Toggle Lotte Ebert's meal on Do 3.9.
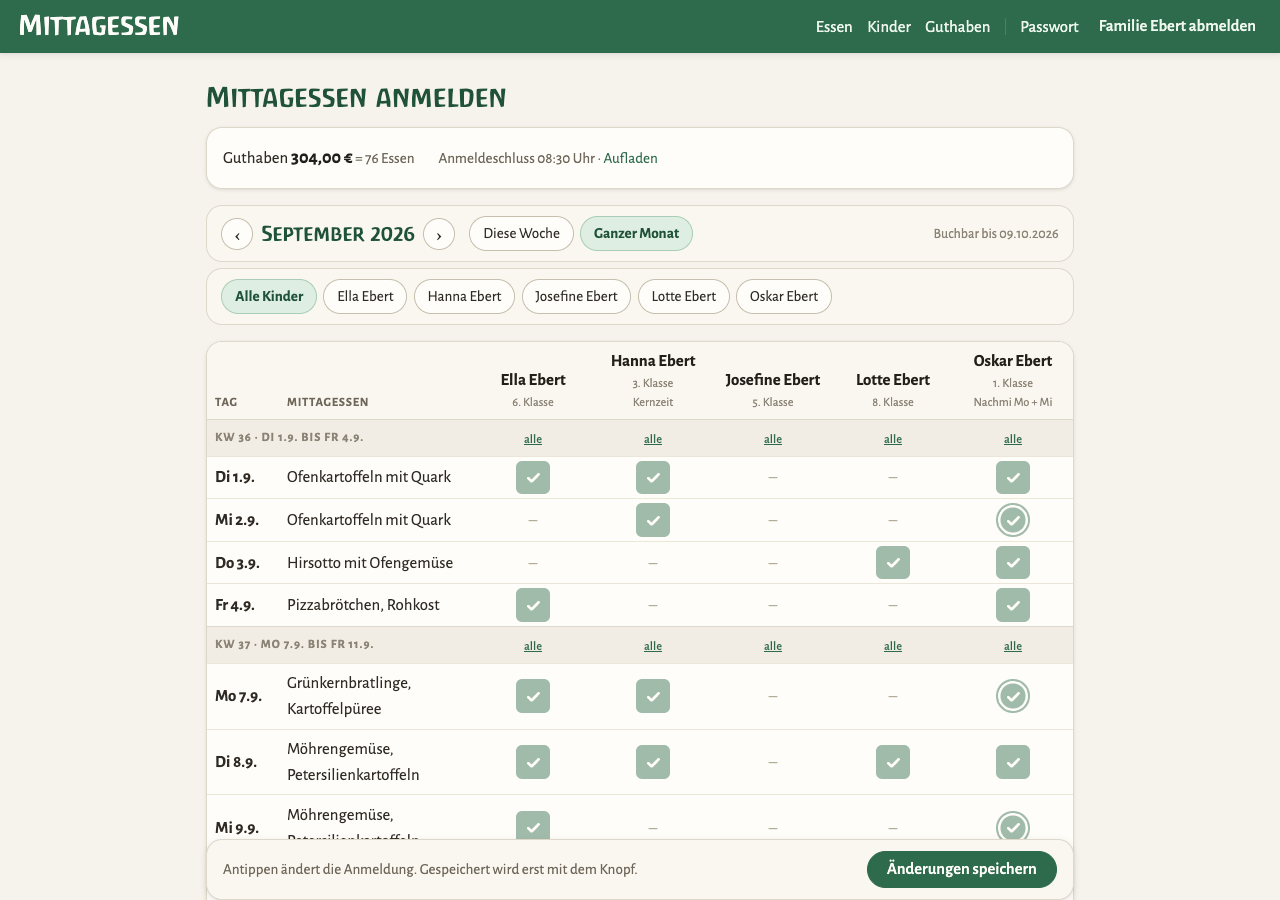The image size is (1280, 900). pos(893,563)
